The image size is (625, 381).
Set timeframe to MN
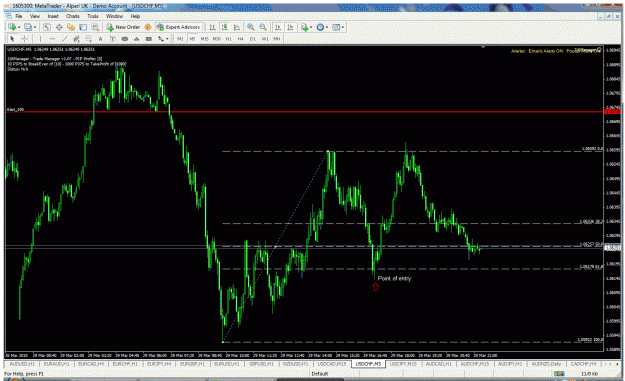tap(277, 39)
